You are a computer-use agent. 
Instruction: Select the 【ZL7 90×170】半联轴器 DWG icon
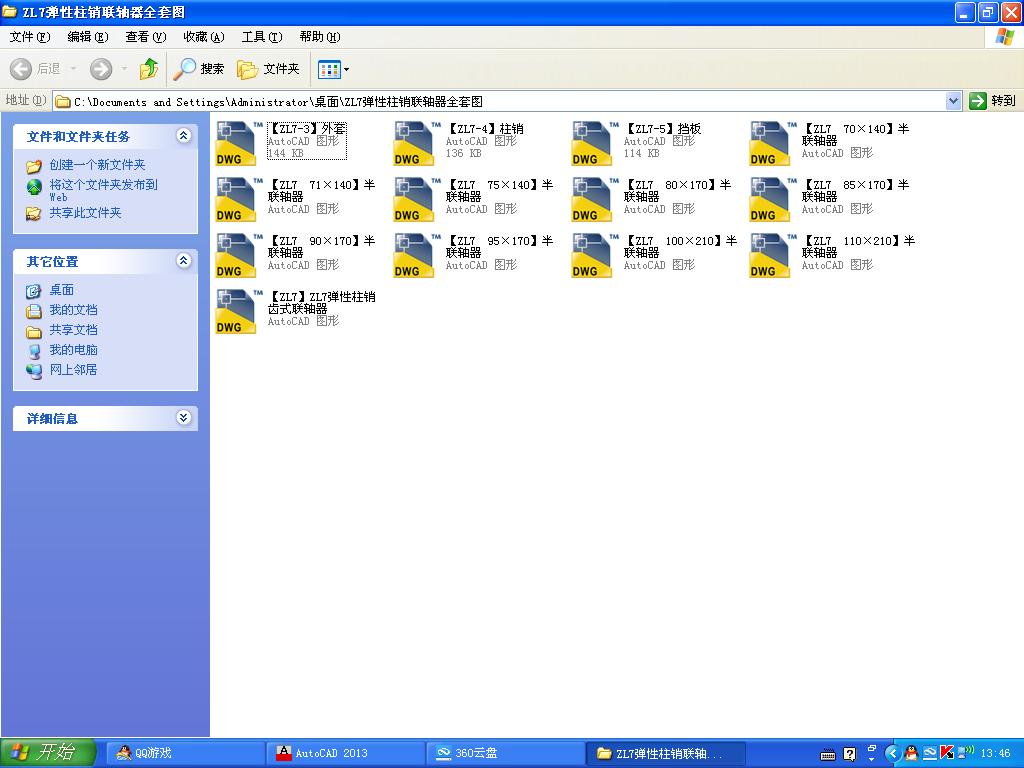click(236, 256)
